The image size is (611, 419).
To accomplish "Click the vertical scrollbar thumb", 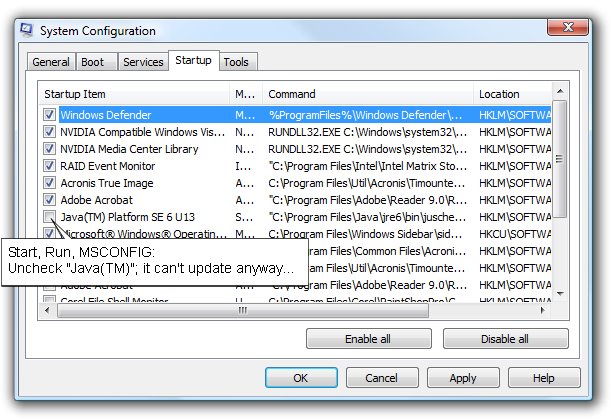I will point(560,159).
